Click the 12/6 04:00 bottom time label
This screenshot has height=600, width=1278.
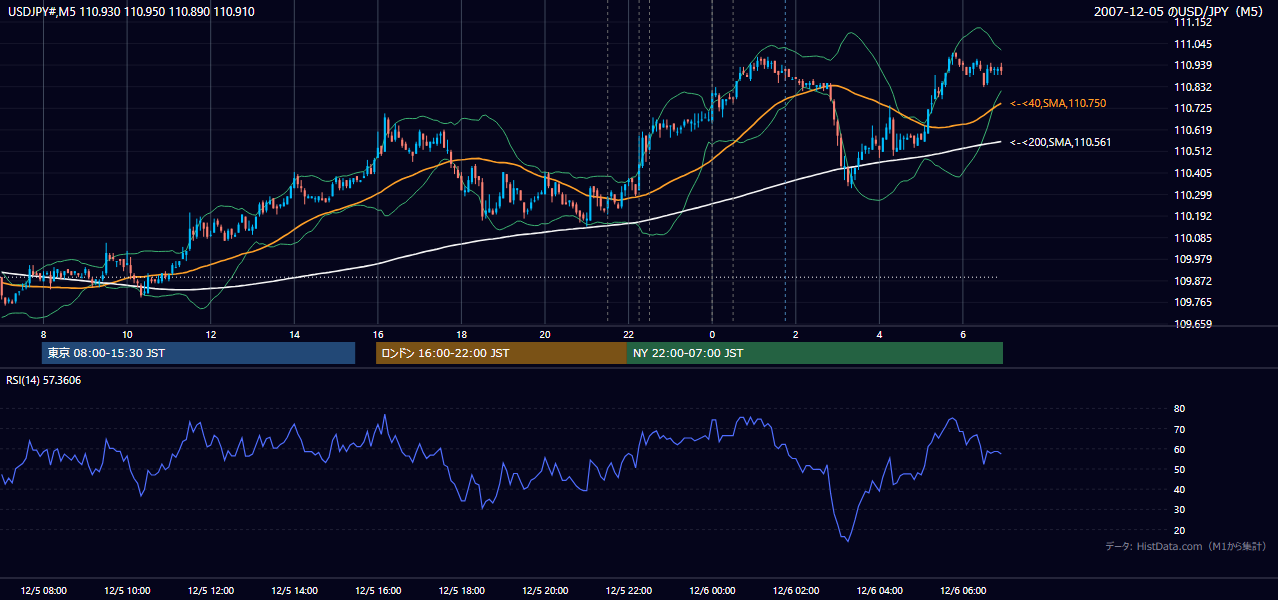879,591
